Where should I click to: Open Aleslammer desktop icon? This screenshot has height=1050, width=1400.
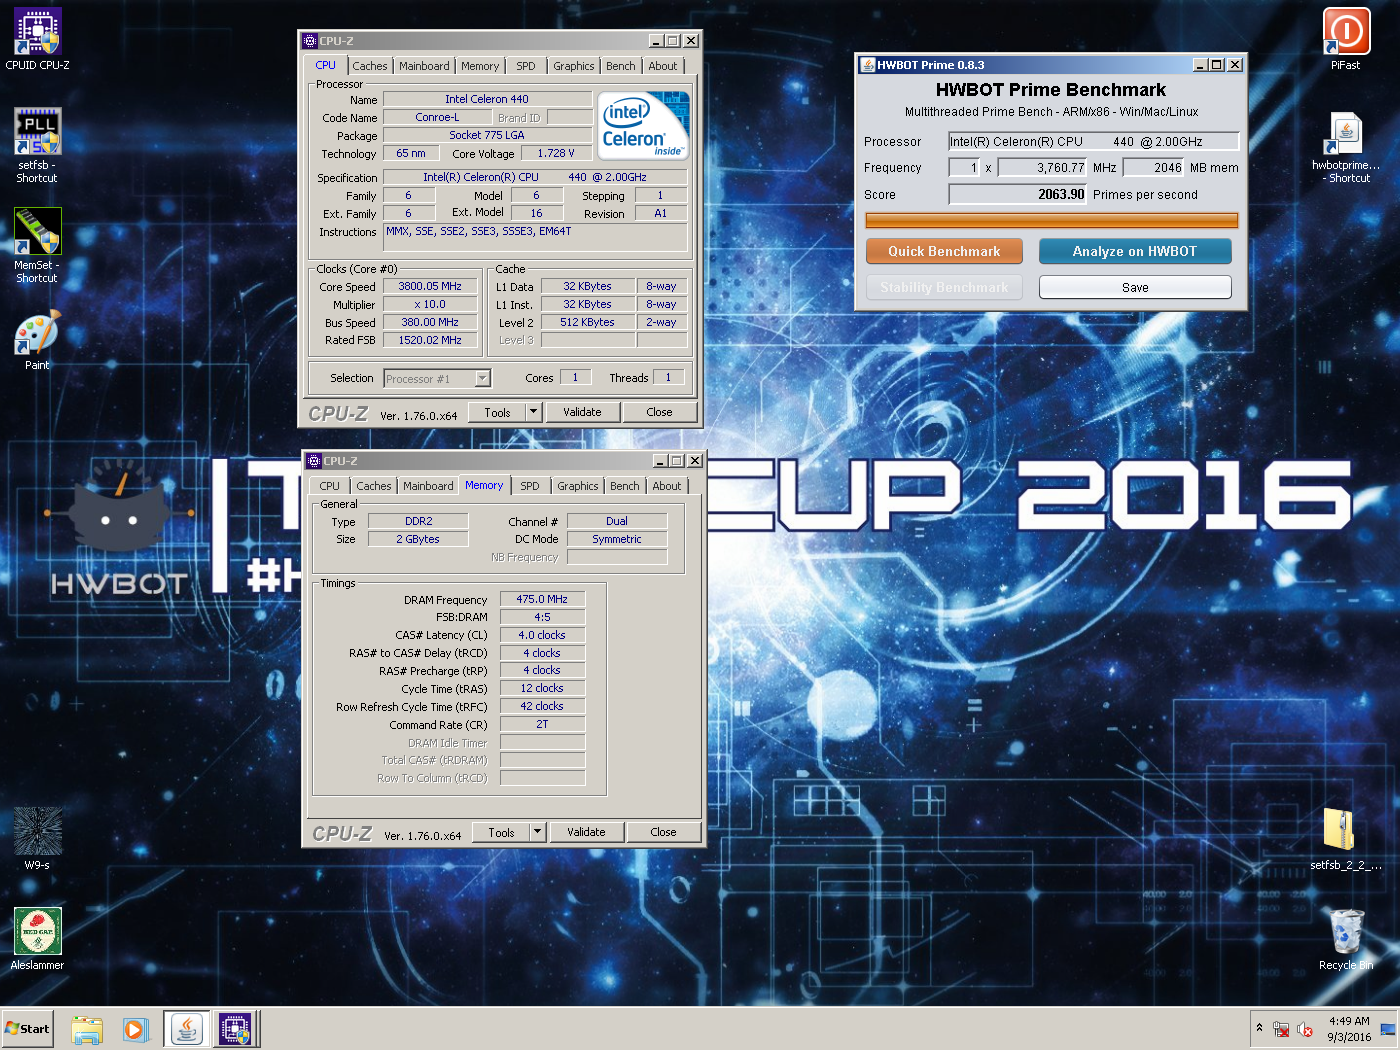pos(38,938)
